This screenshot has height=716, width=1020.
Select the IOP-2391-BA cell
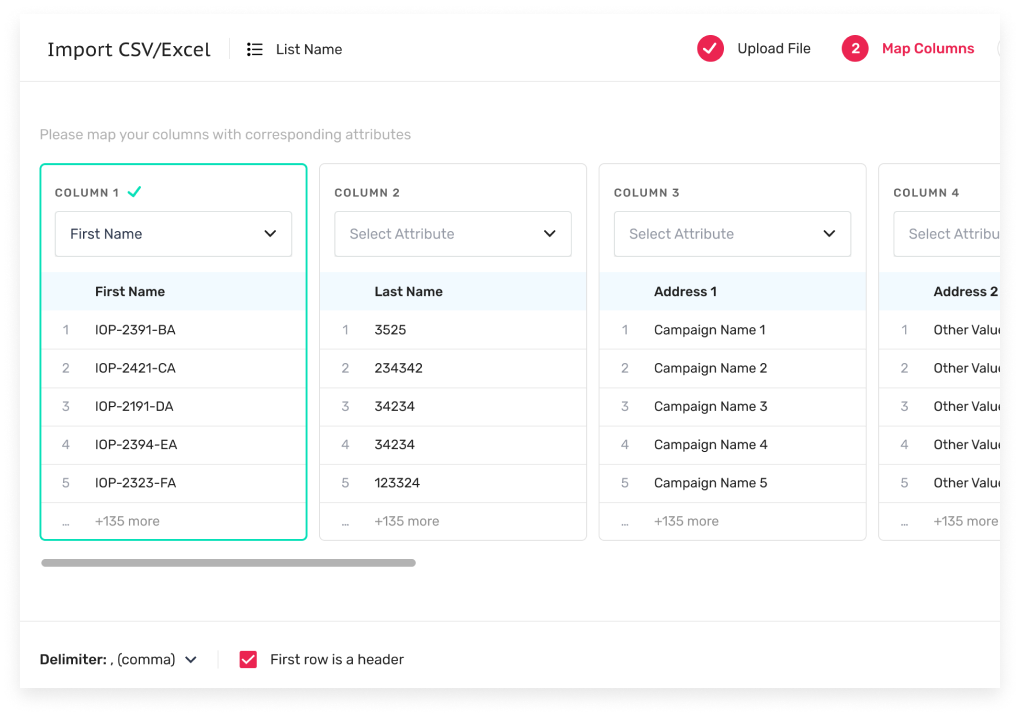(135, 330)
